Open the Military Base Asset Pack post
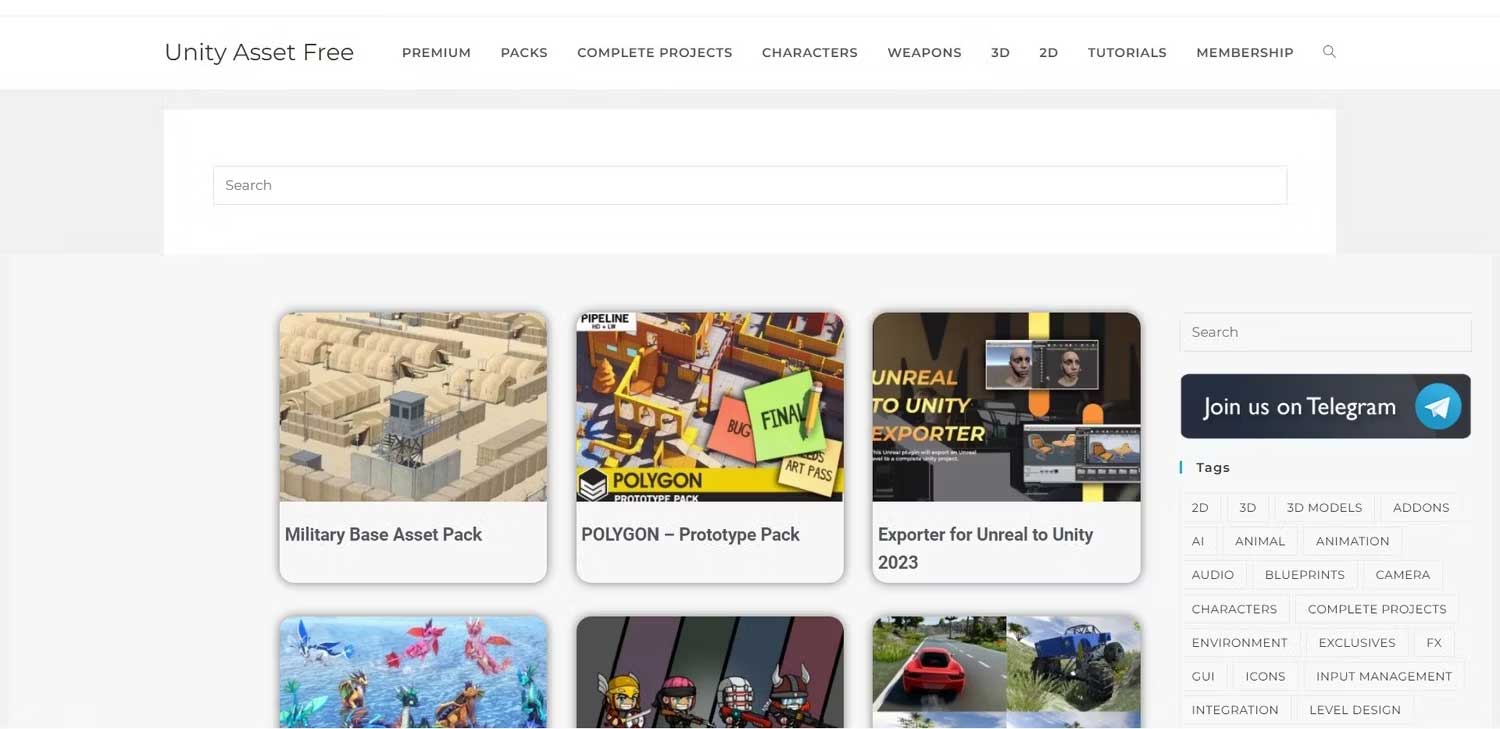1500x729 pixels. pyautogui.click(x=383, y=534)
